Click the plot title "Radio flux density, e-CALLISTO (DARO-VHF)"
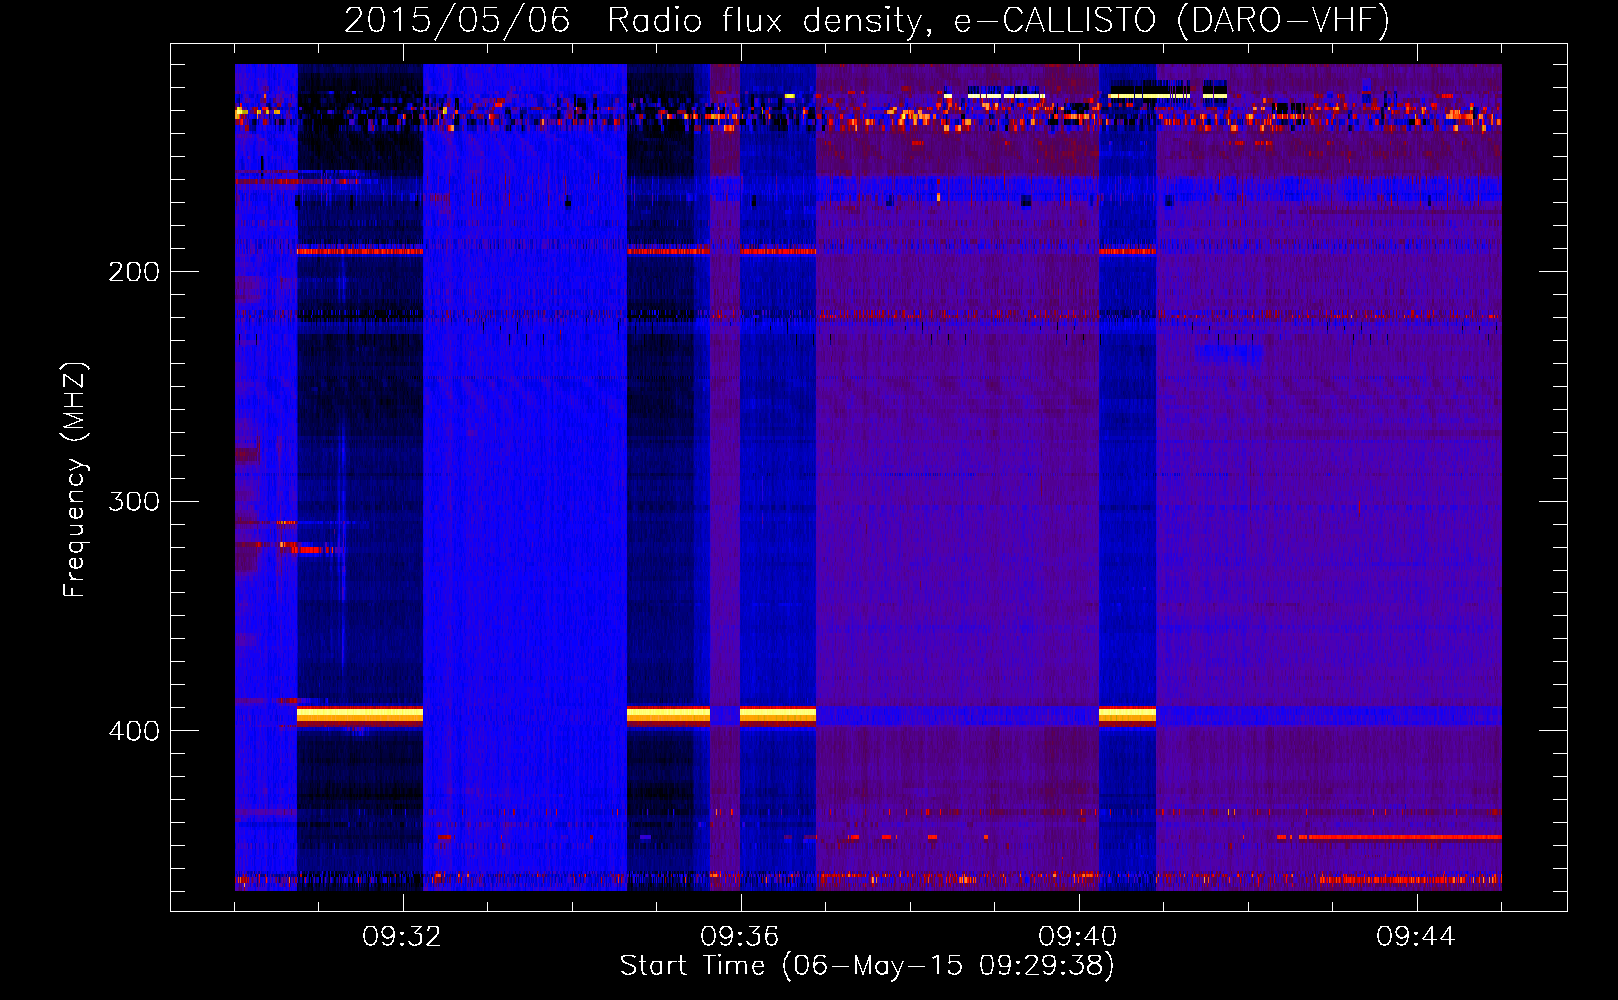 point(998,20)
